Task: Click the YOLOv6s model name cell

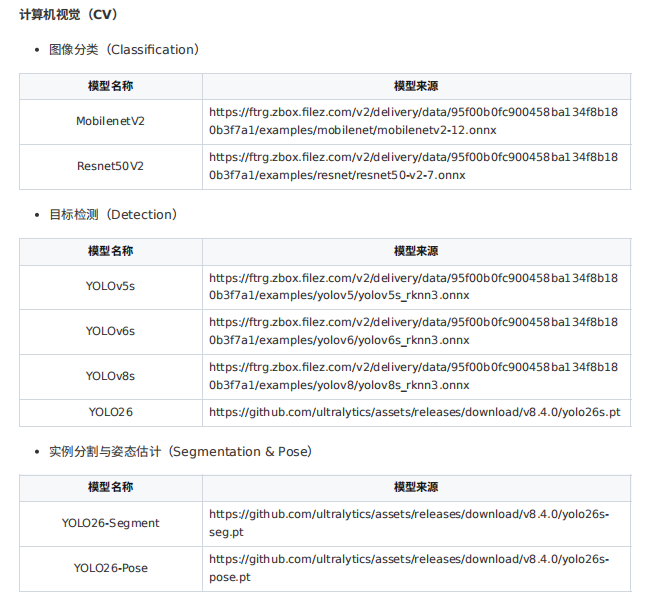Action: click(x=111, y=331)
